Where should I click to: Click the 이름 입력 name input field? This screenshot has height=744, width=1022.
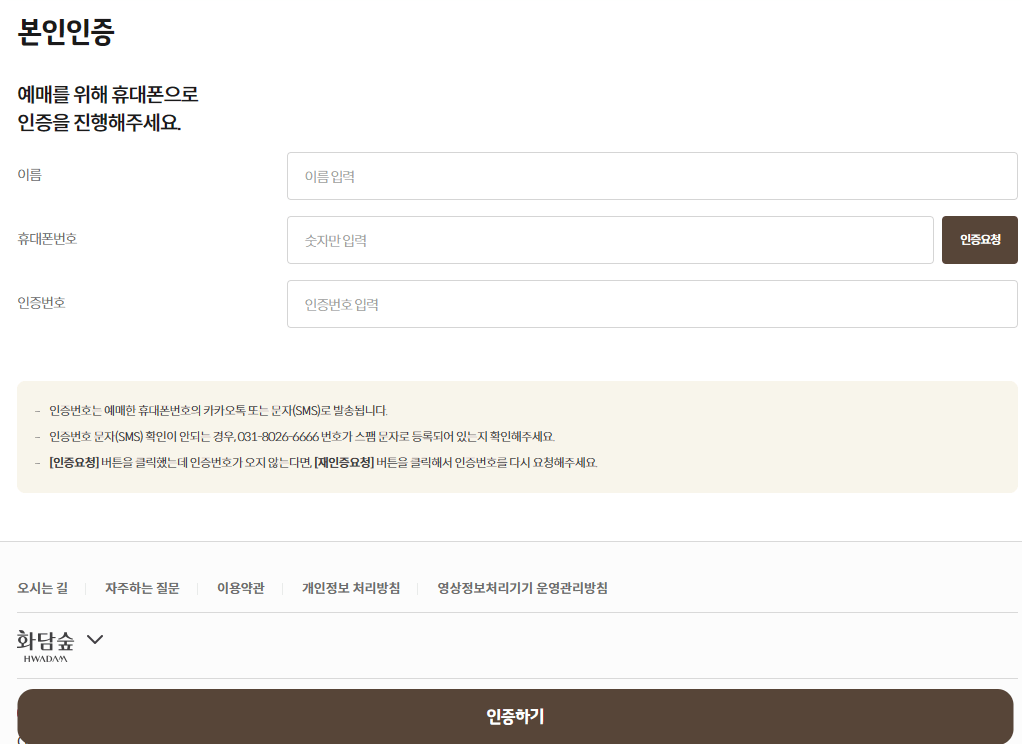point(651,176)
